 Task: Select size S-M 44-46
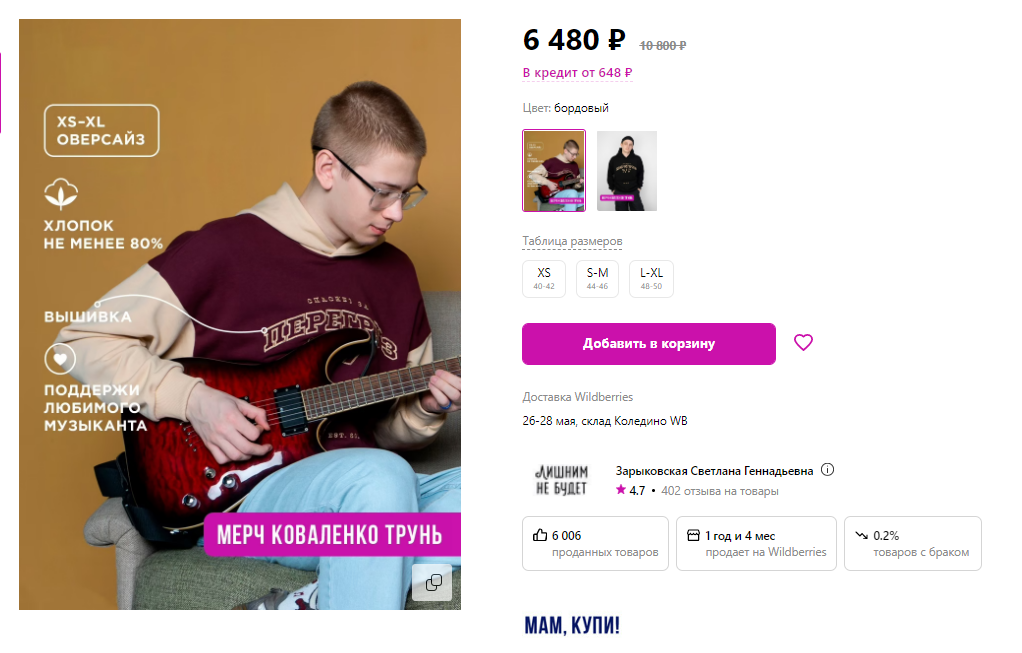tap(597, 279)
